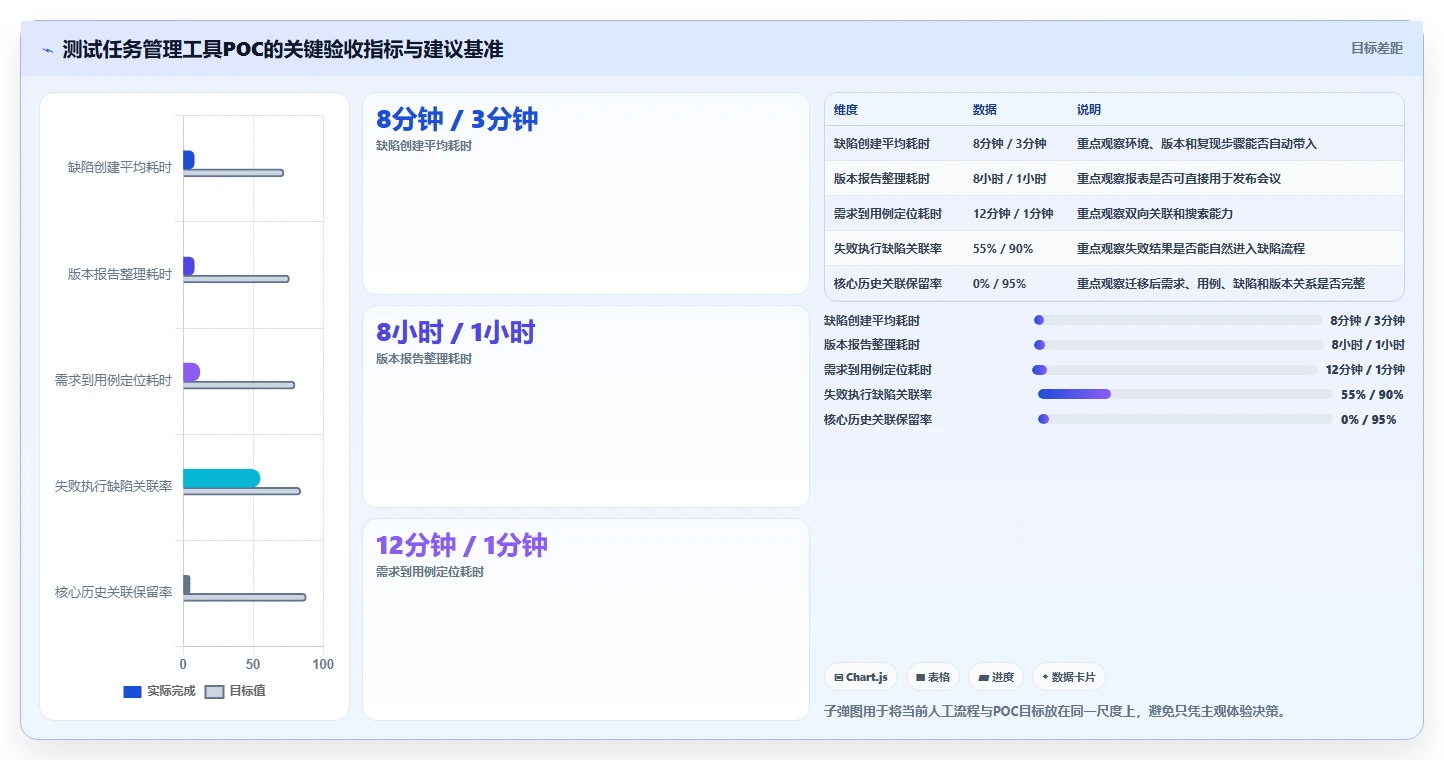
Task: Click the 8小时 / 1小时 data card
Action: (x=585, y=407)
